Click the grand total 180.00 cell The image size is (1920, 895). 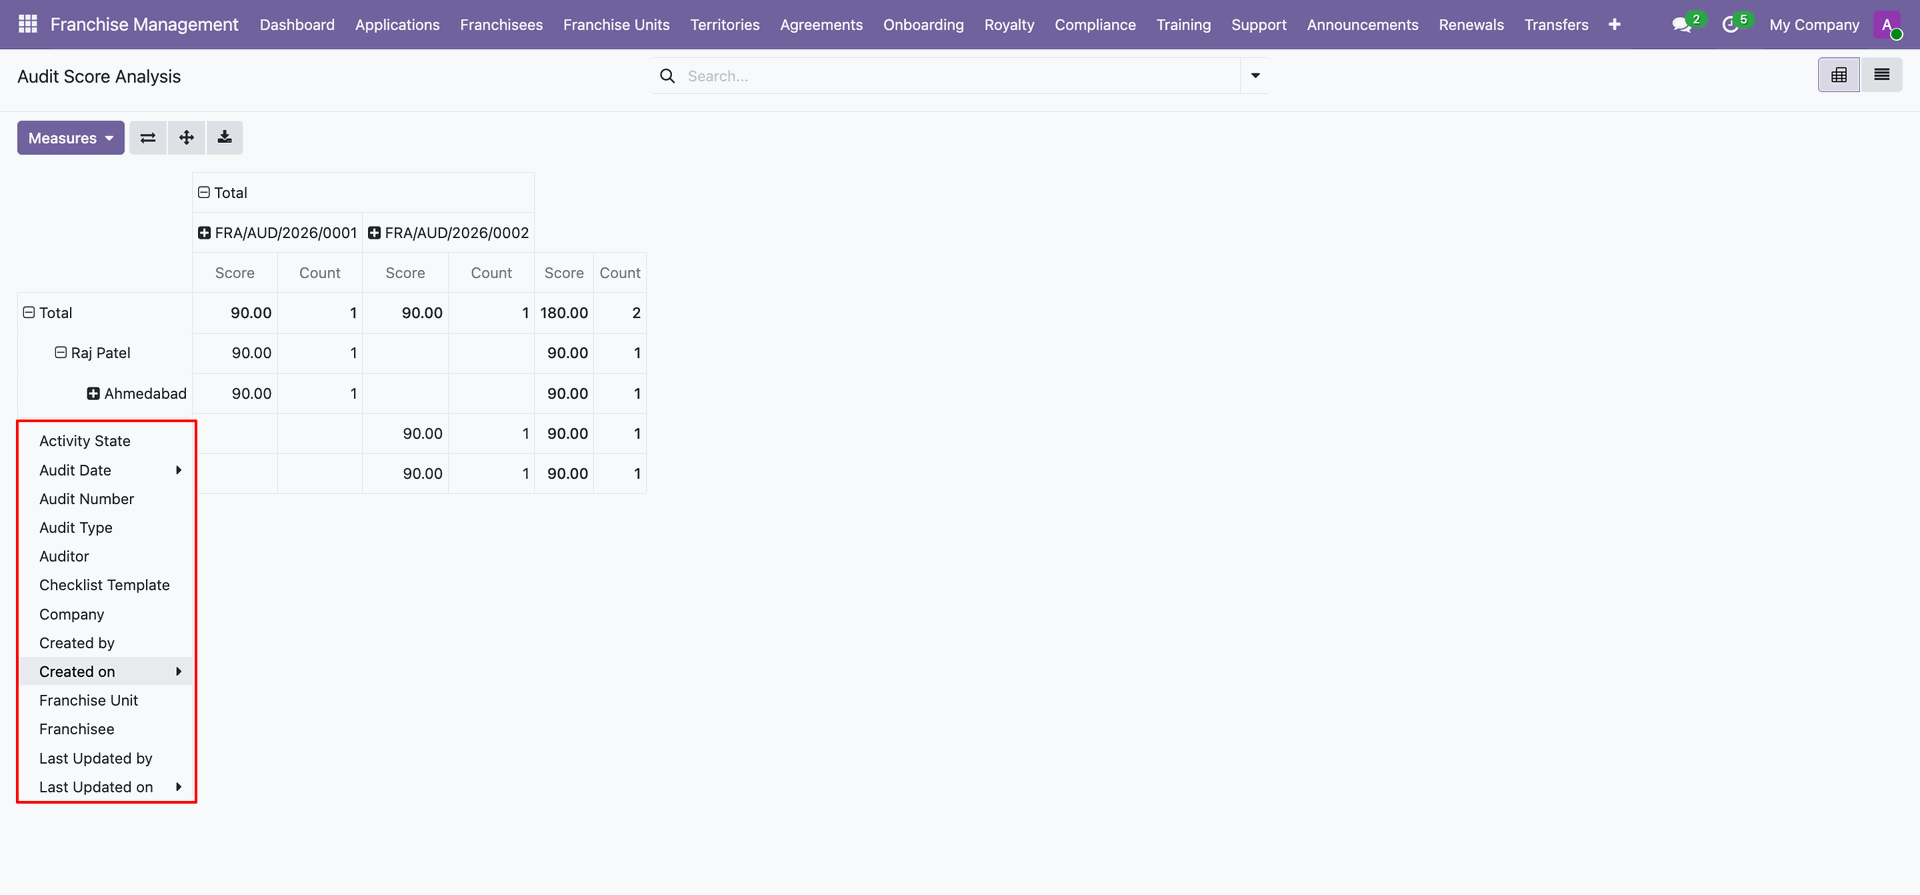(x=564, y=313)
